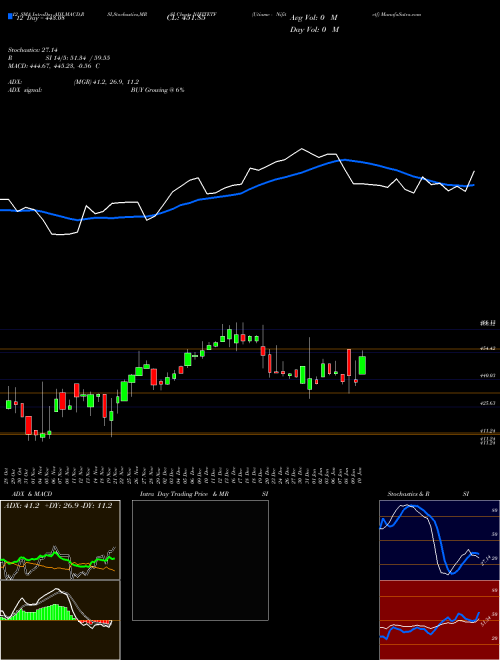Viewport: 500px width, 660px height.
Task: Click the ADX (MGR) 41.2, 26.9, 11.2 values
Action: (106, 82)
